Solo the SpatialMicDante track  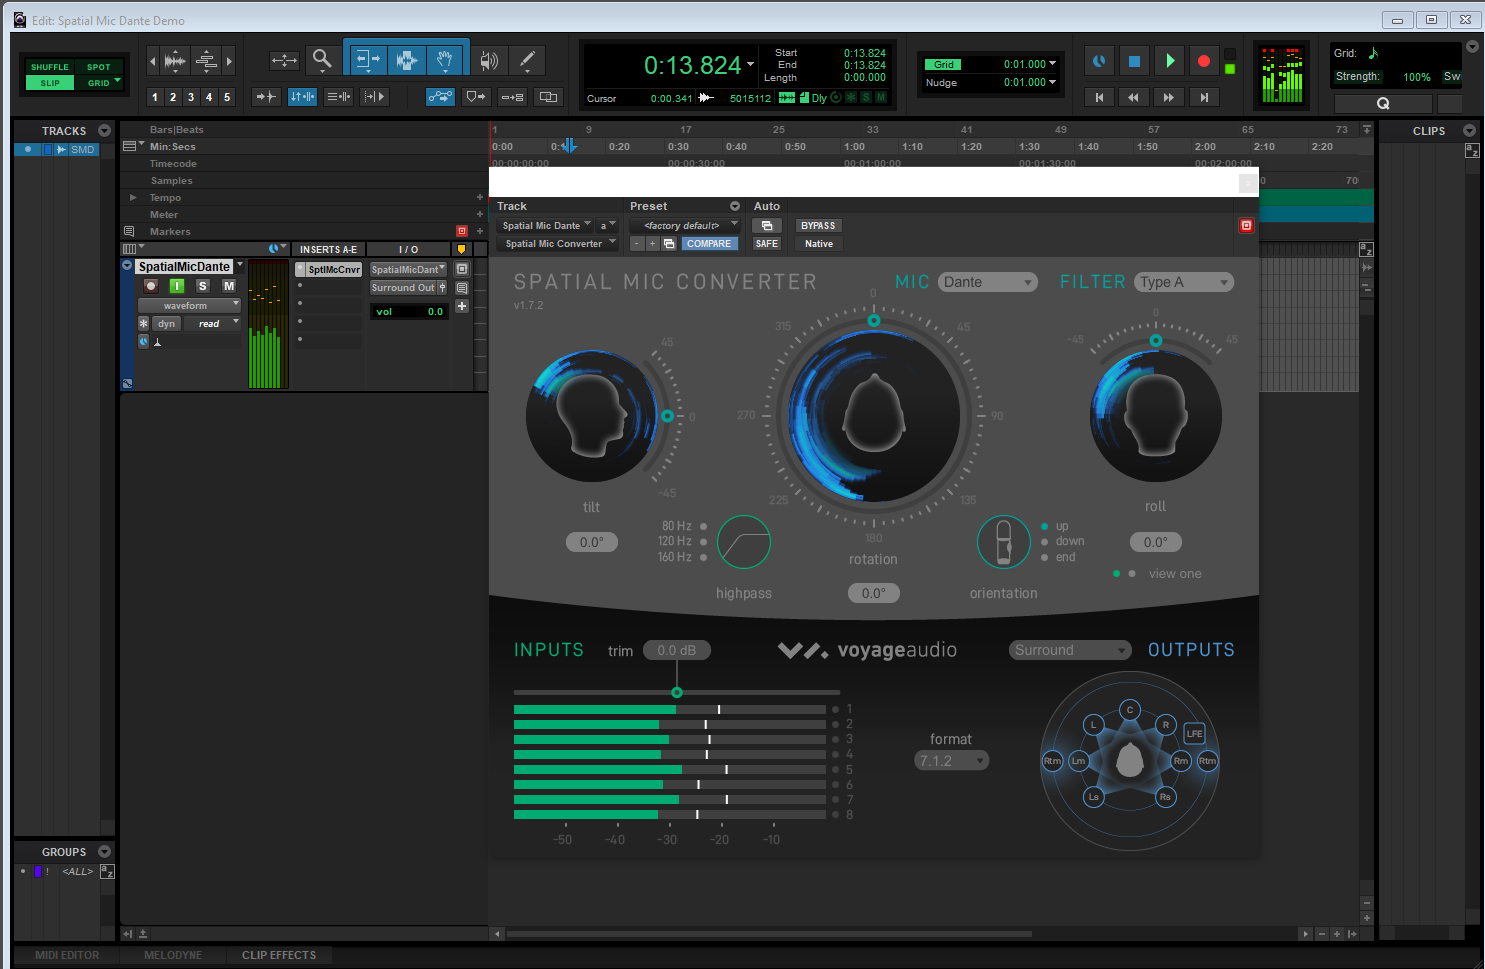click(203, 286)
